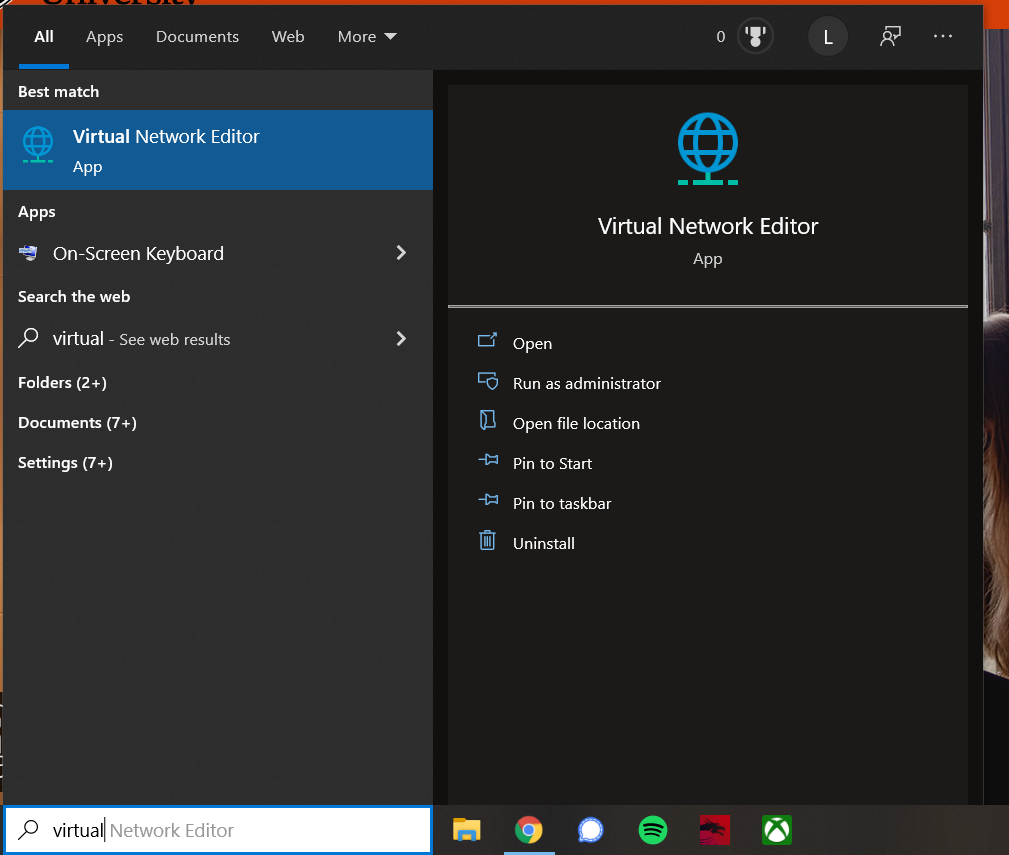Click the search box magnifier icon
Viewport: 1009px width, 855px height.
coord(28,829)
